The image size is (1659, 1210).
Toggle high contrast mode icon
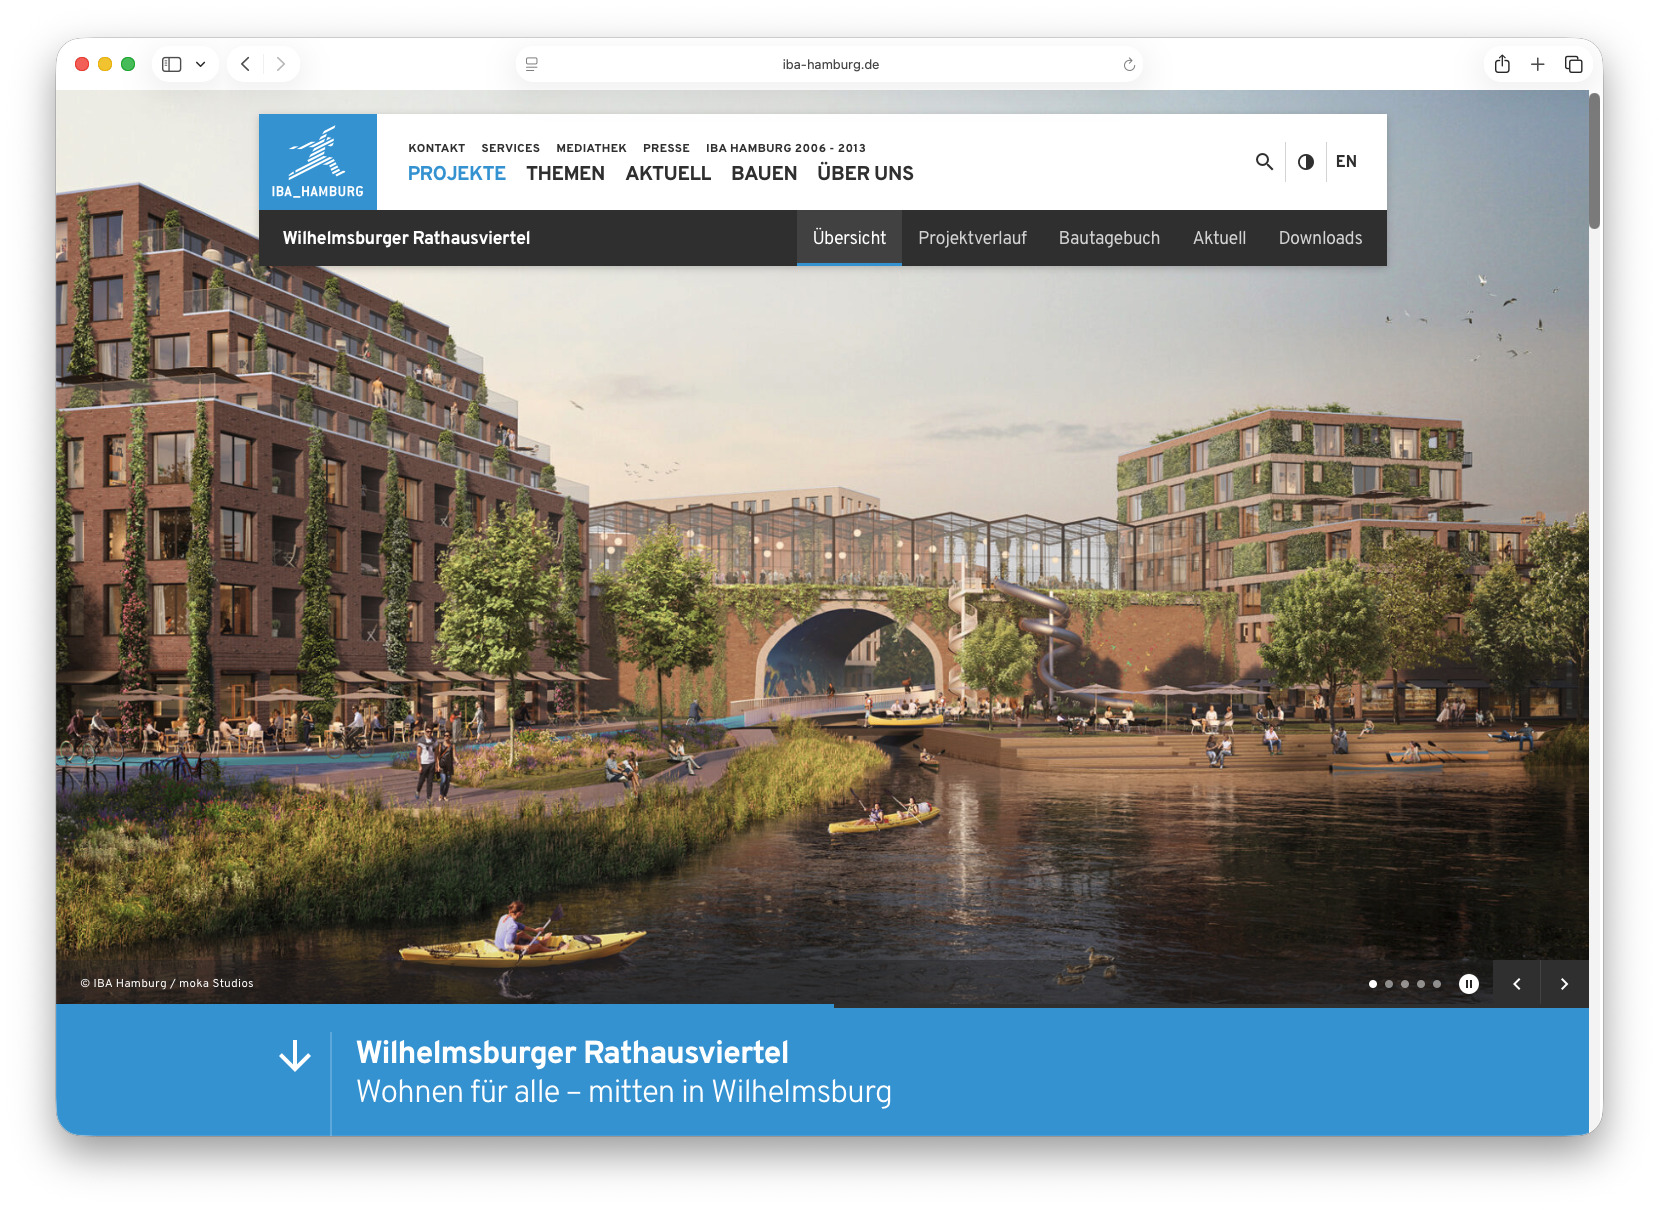(x=1305, y=162)
